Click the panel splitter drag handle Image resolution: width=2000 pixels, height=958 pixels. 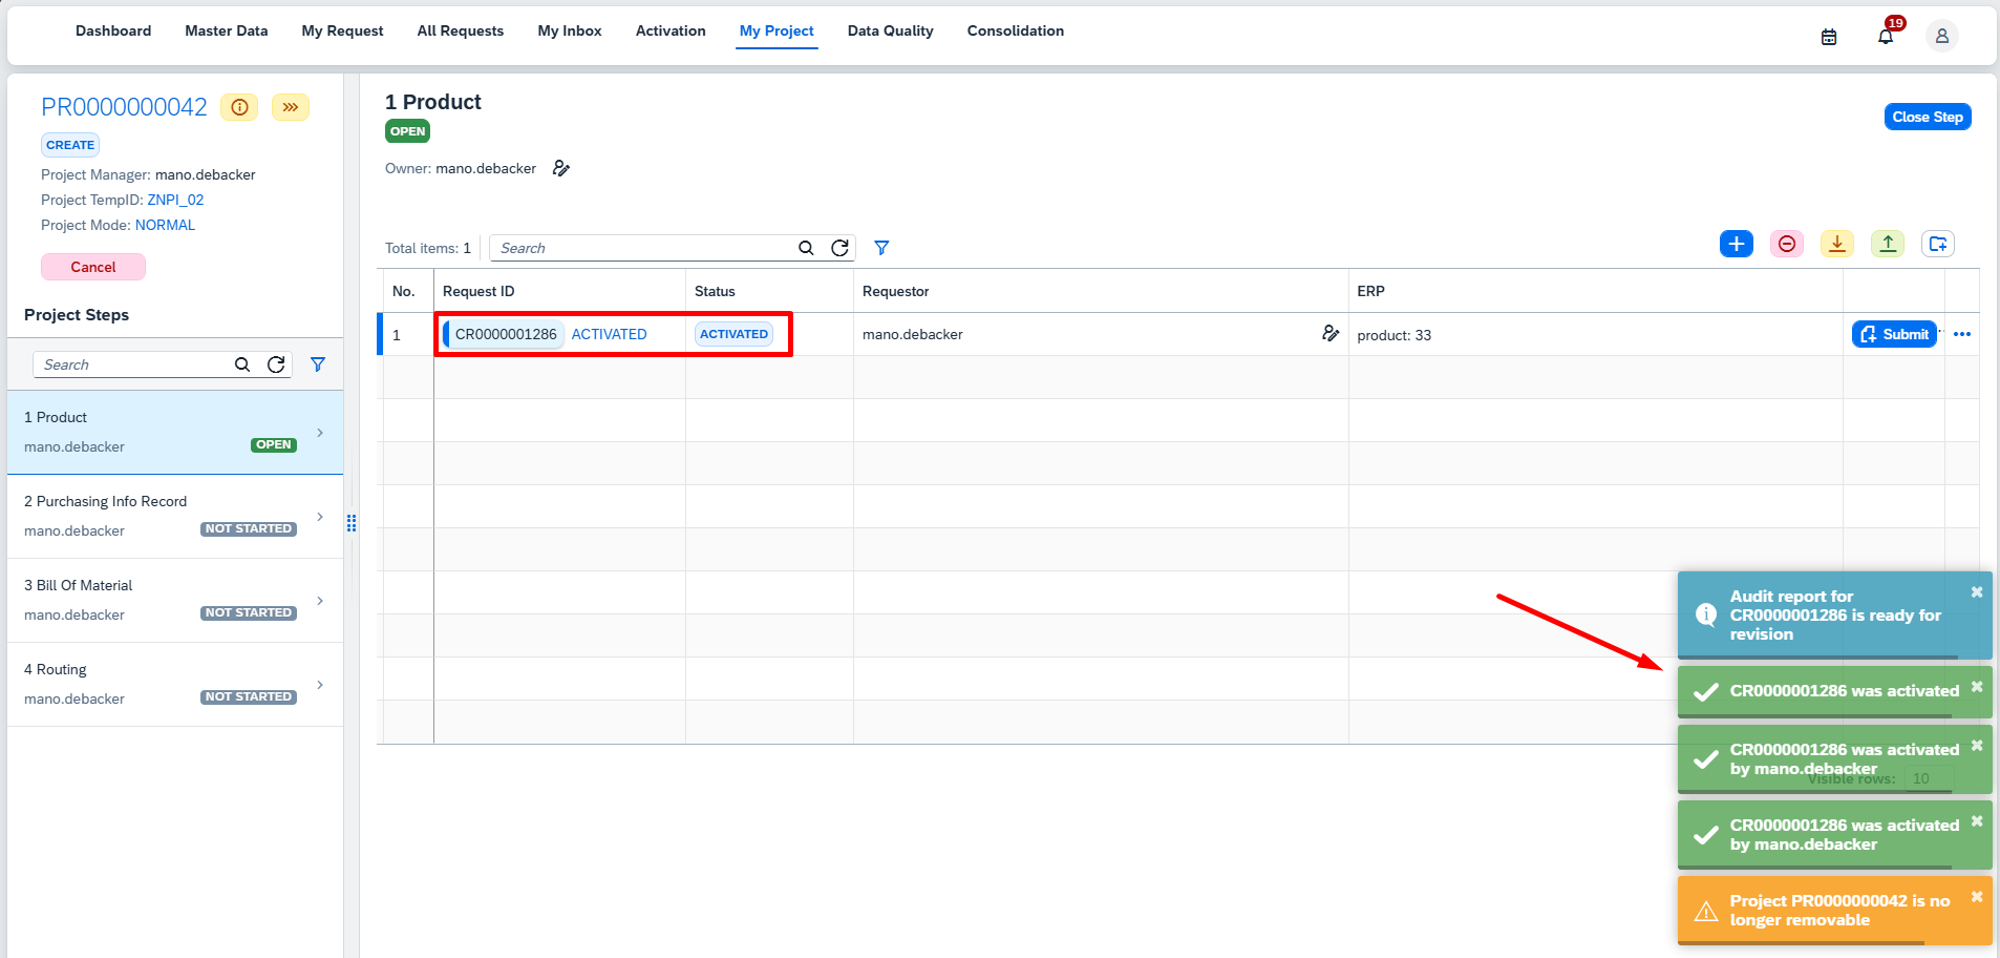(351, 523)
